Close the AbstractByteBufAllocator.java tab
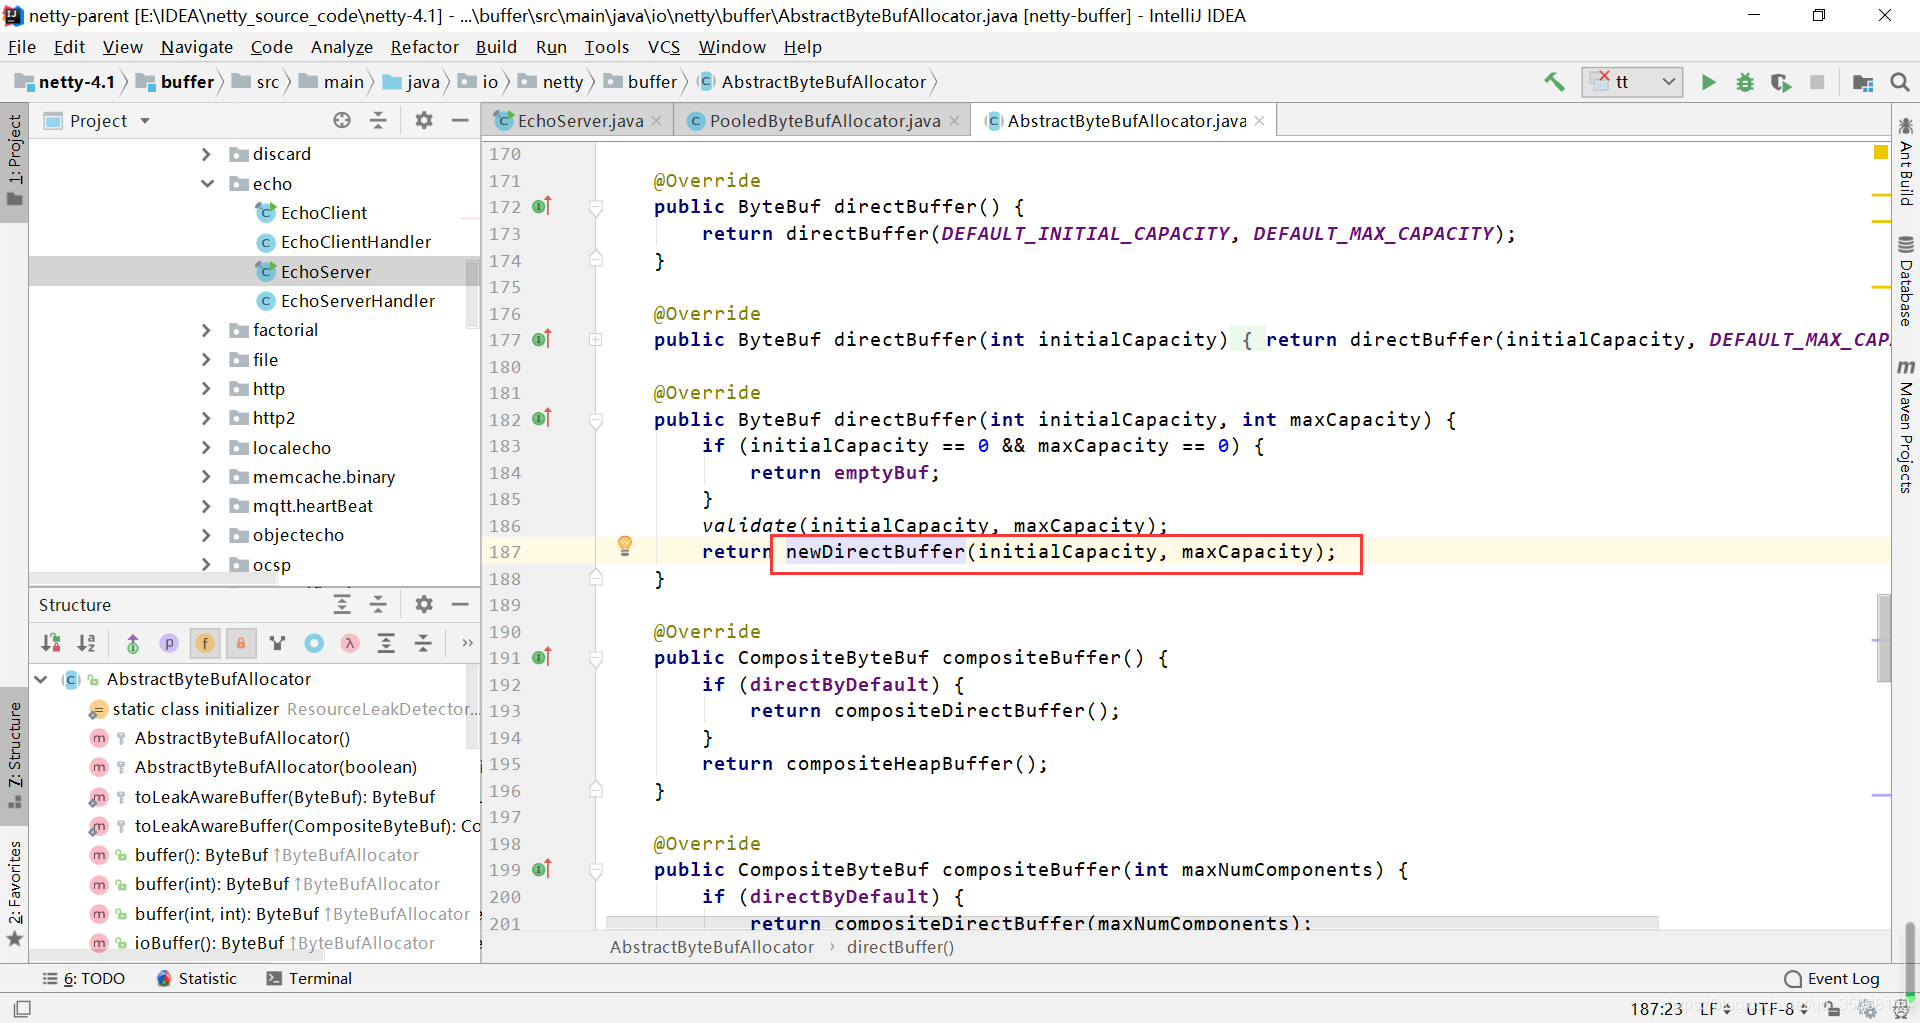 [1259, 121]
